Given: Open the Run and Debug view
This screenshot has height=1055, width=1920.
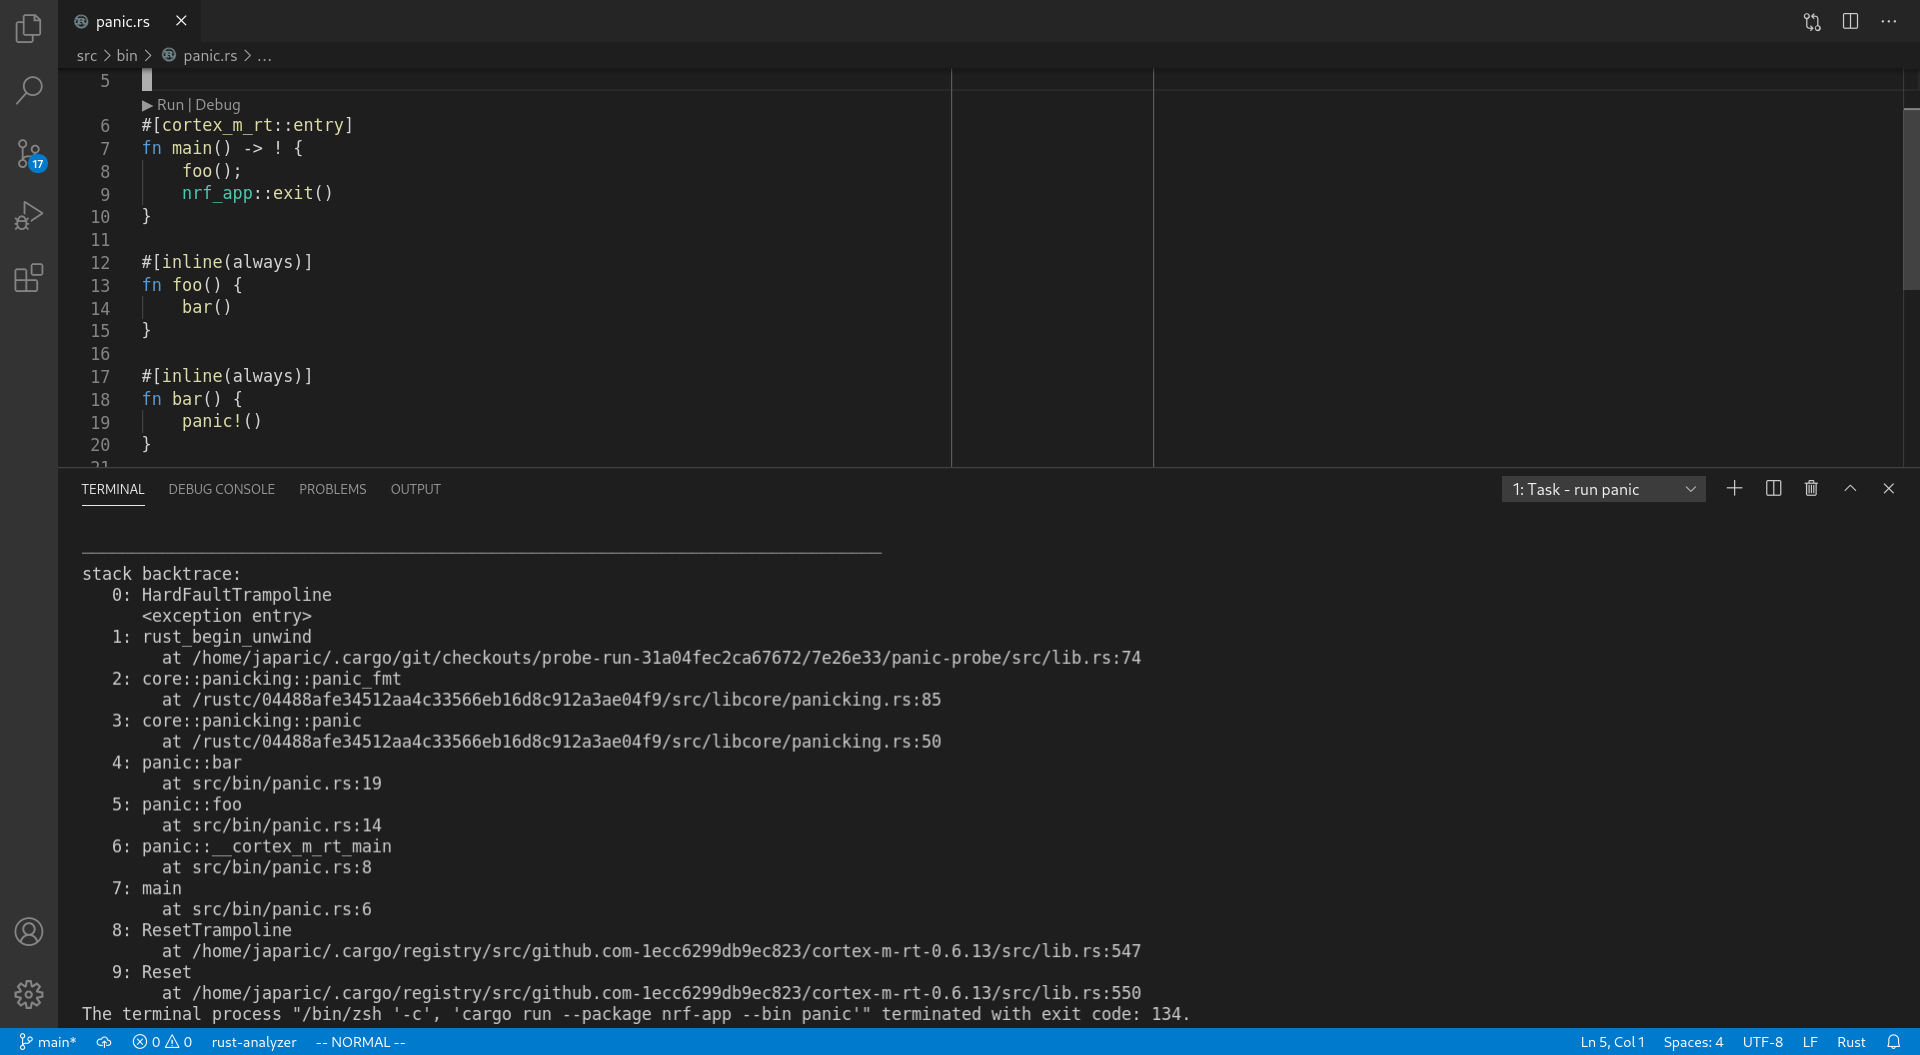Looking at the screenshot, I should [28, 215].
